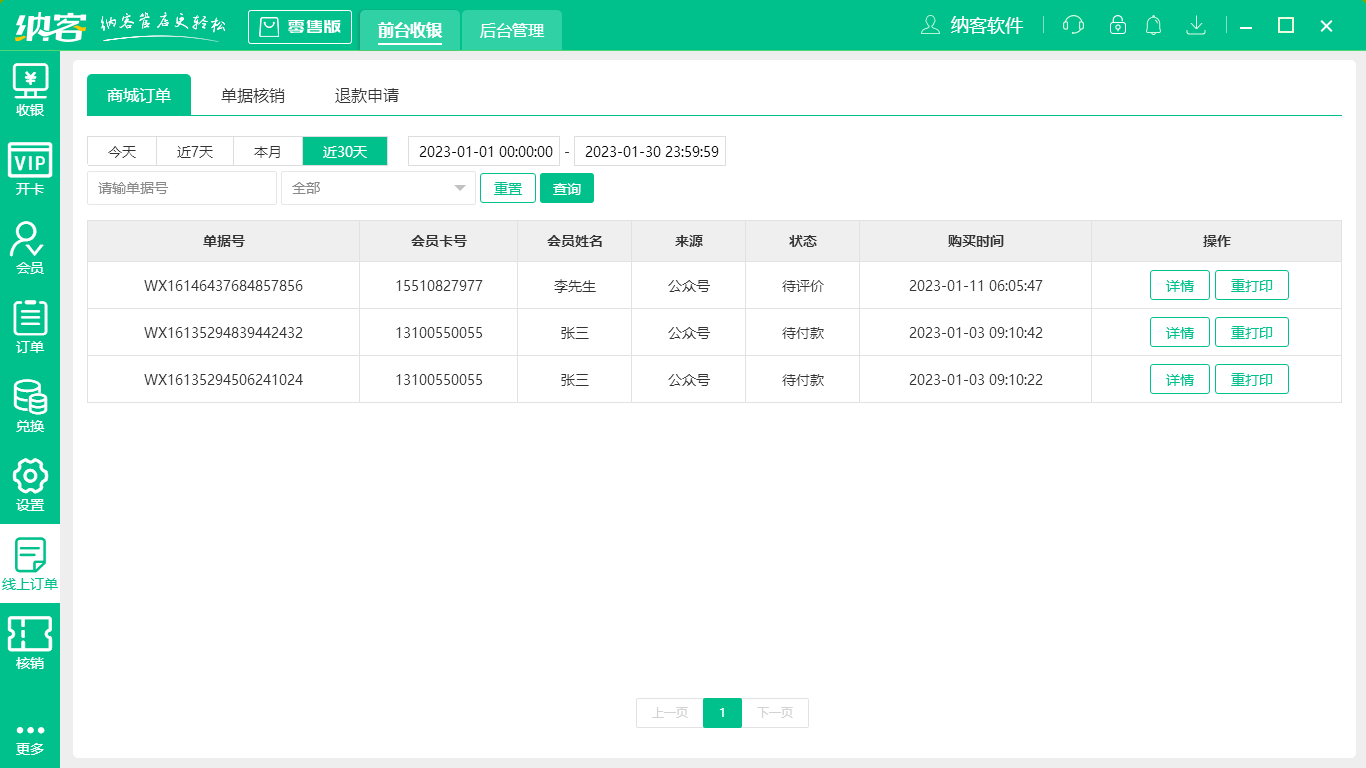Click the 请输入单据号 input field
Image resolution: width=1366 pixels, height=768 pixels.
[181, 188]
